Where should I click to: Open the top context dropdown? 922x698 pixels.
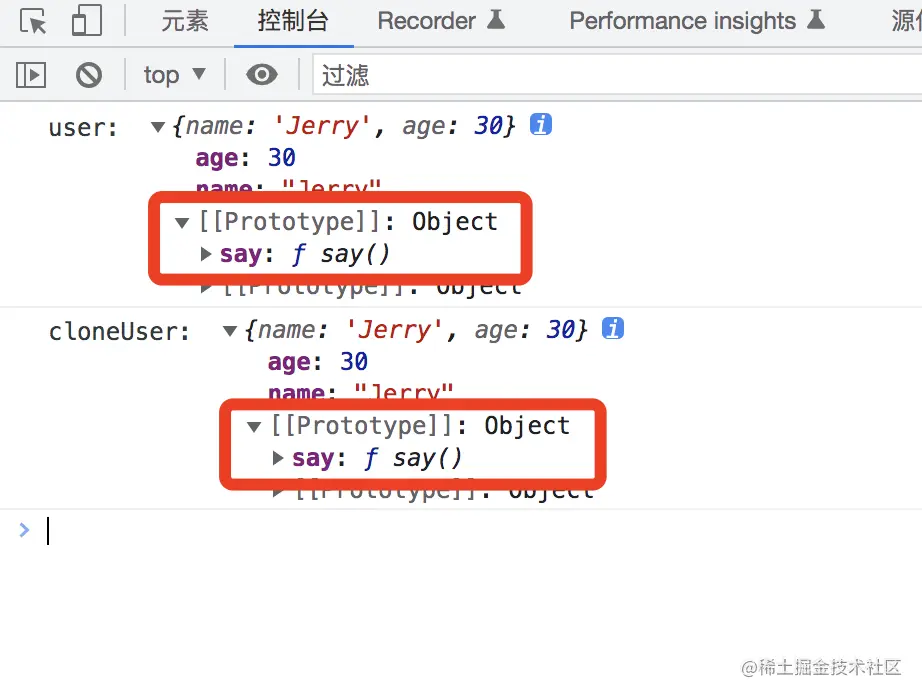[175, 75]
